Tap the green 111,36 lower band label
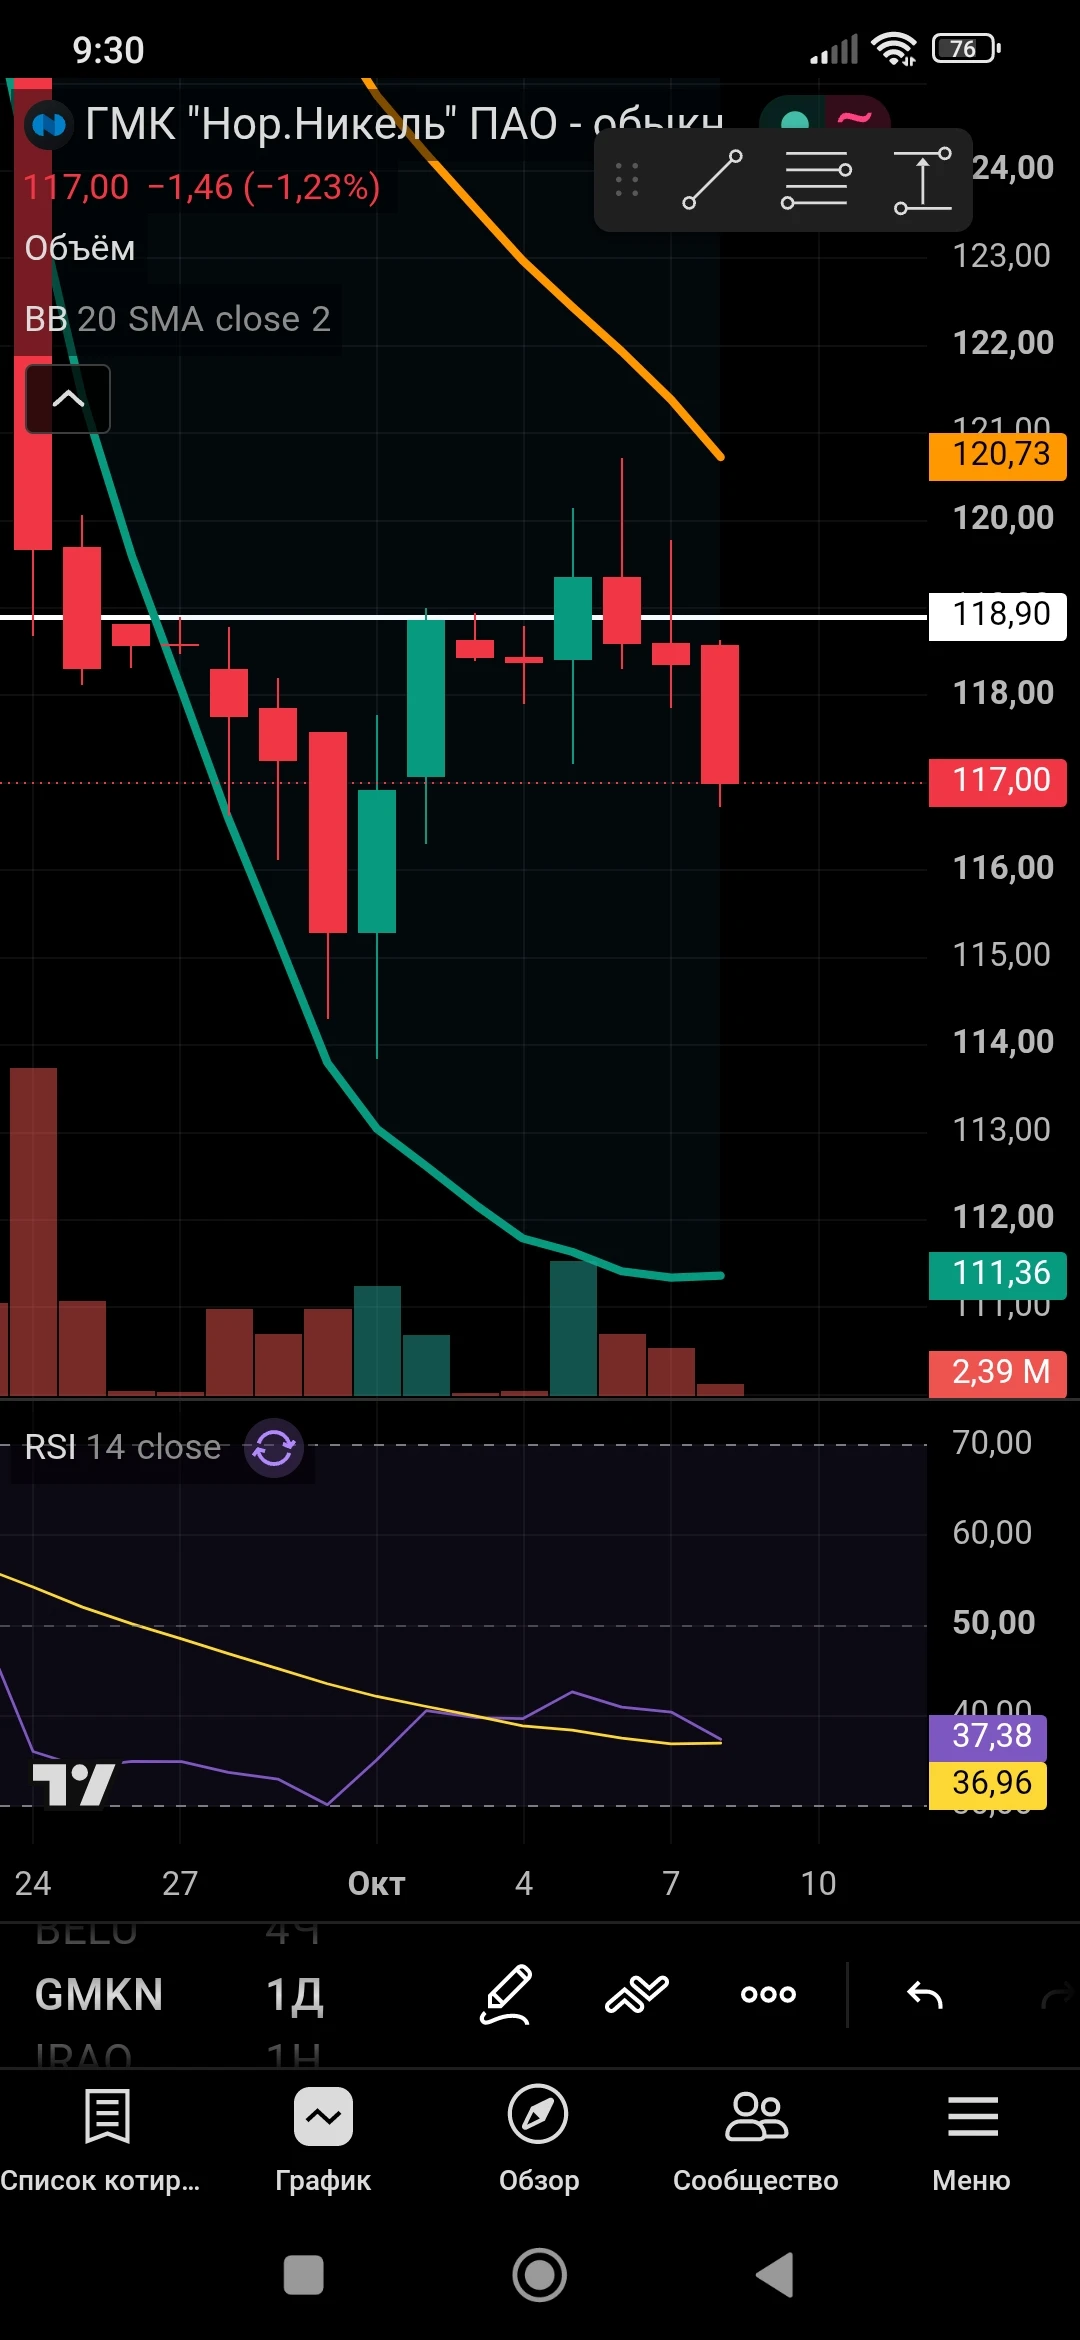This screenshot has width=1080, height=2340. tap(998, 1274)
